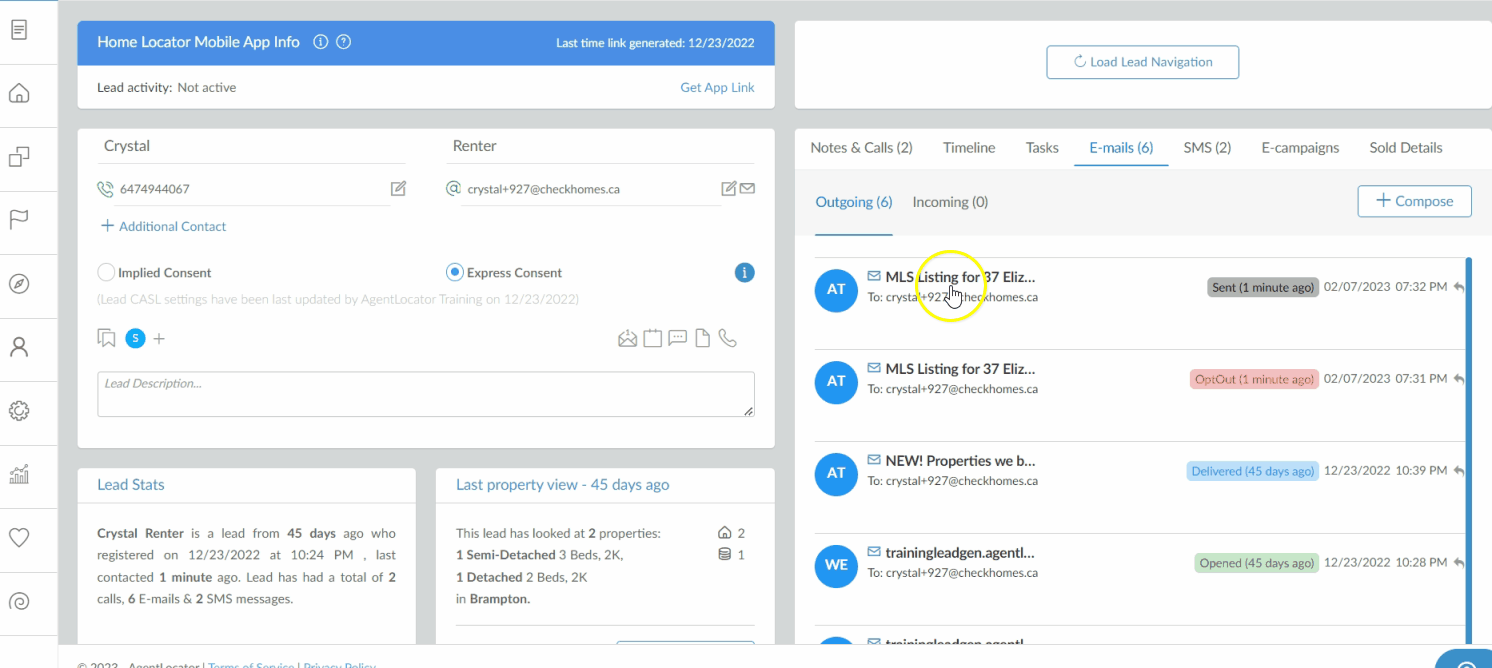Open the MLS Listing email with OptOut status
This screenshot has width=1492, height=668.
click(960, 369)
